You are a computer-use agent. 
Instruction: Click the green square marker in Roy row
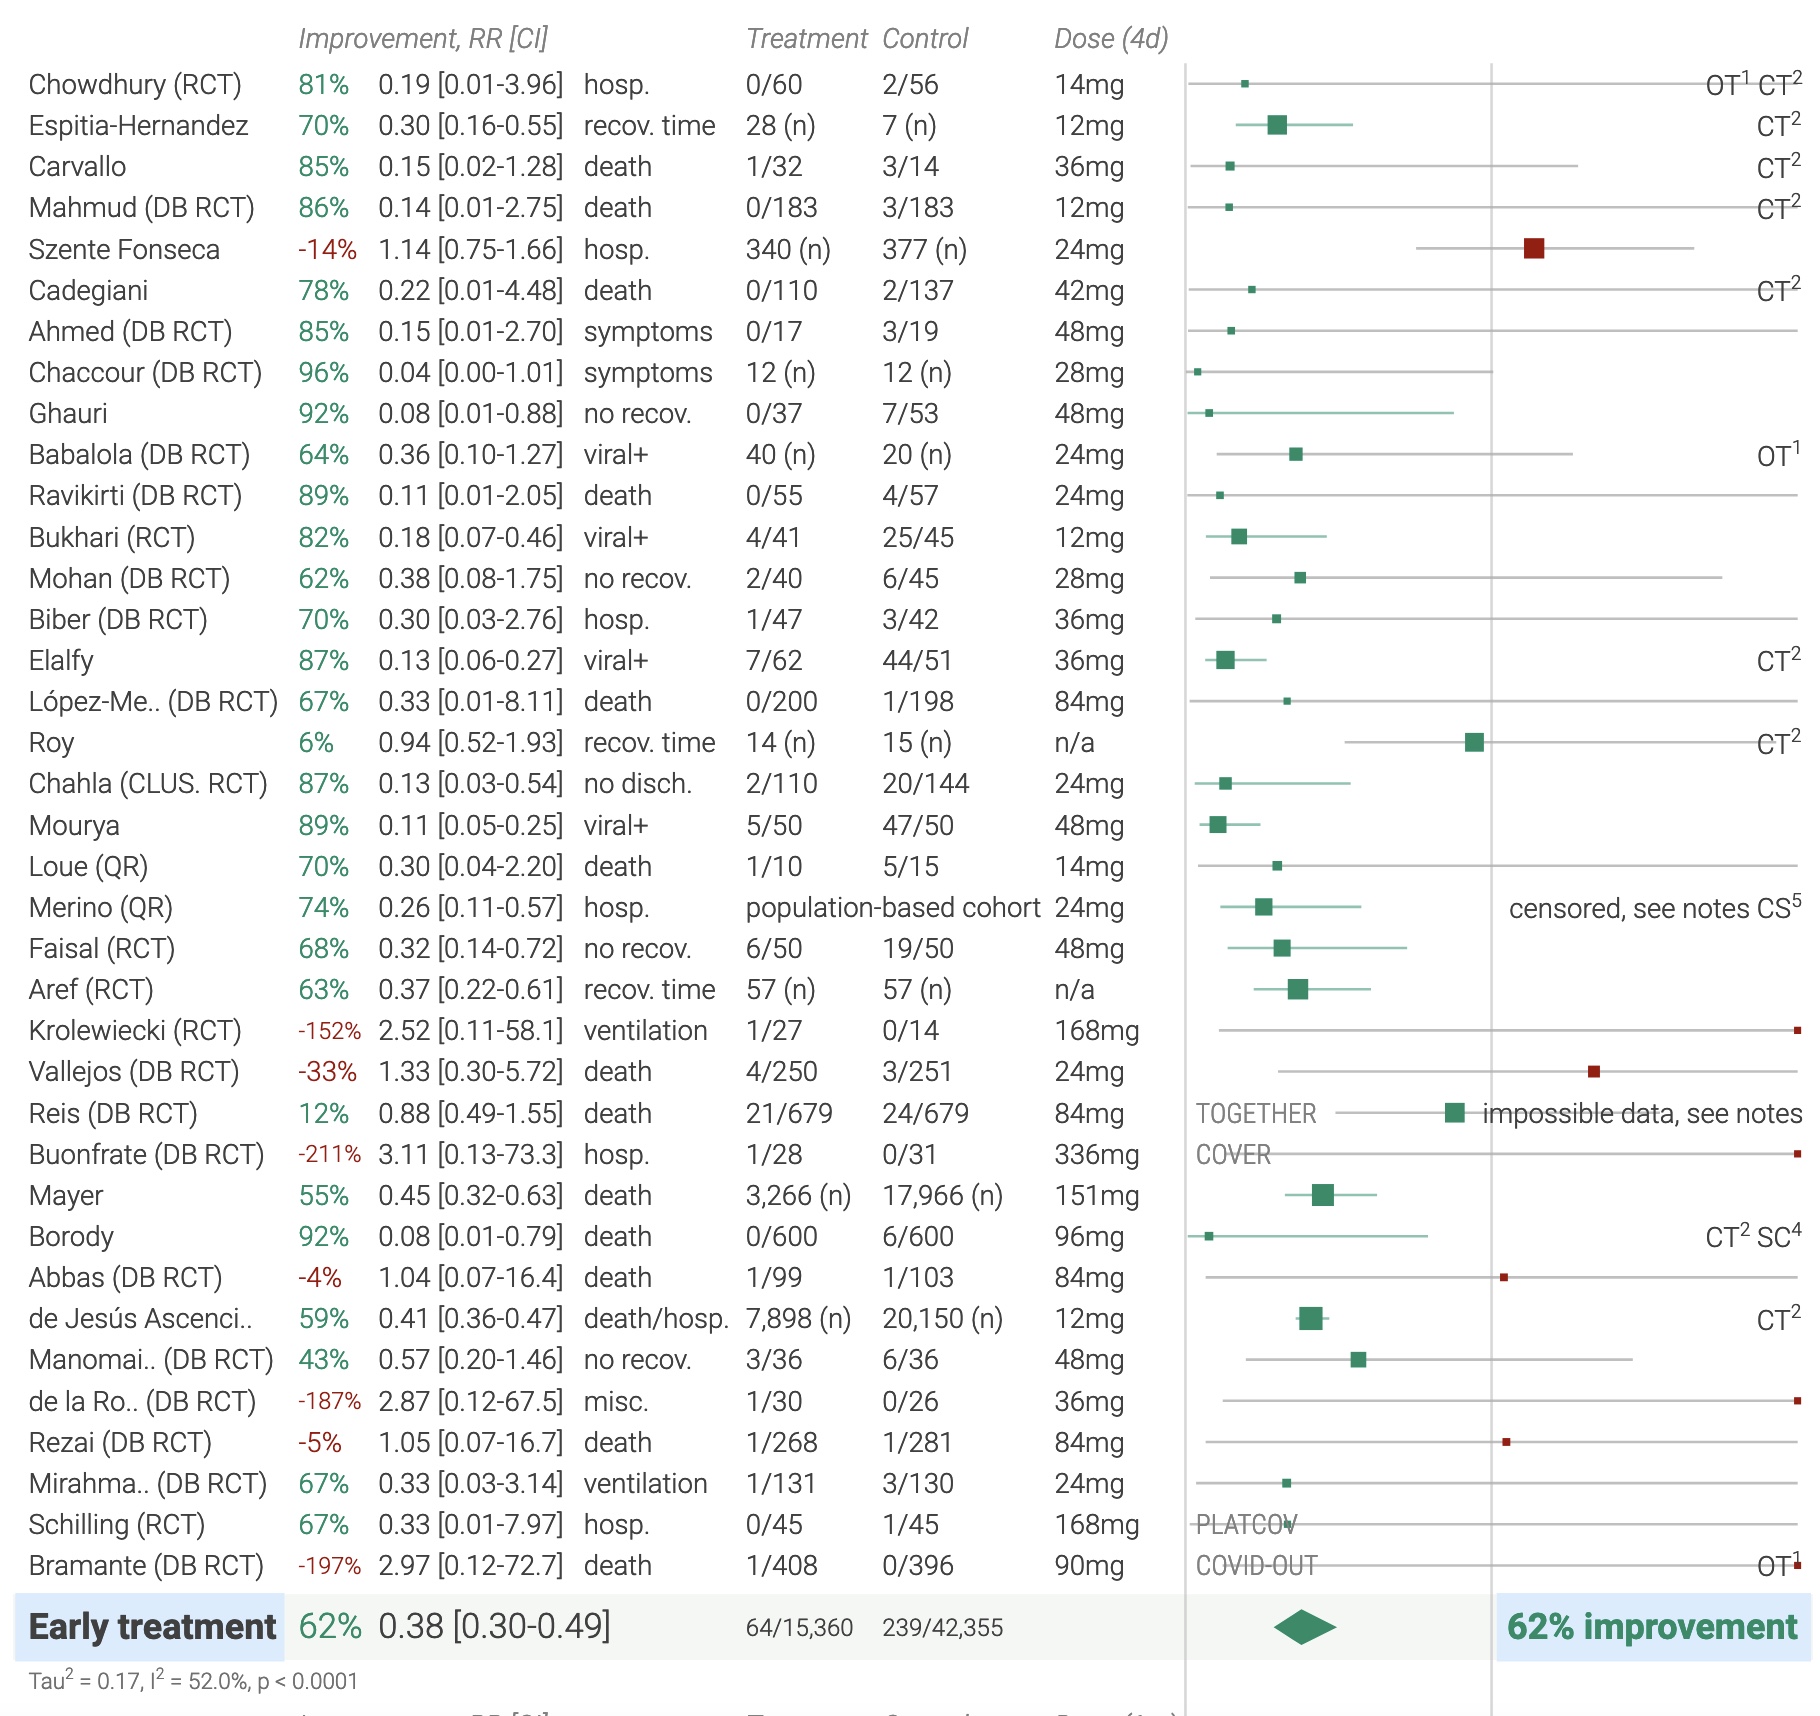1473,742
